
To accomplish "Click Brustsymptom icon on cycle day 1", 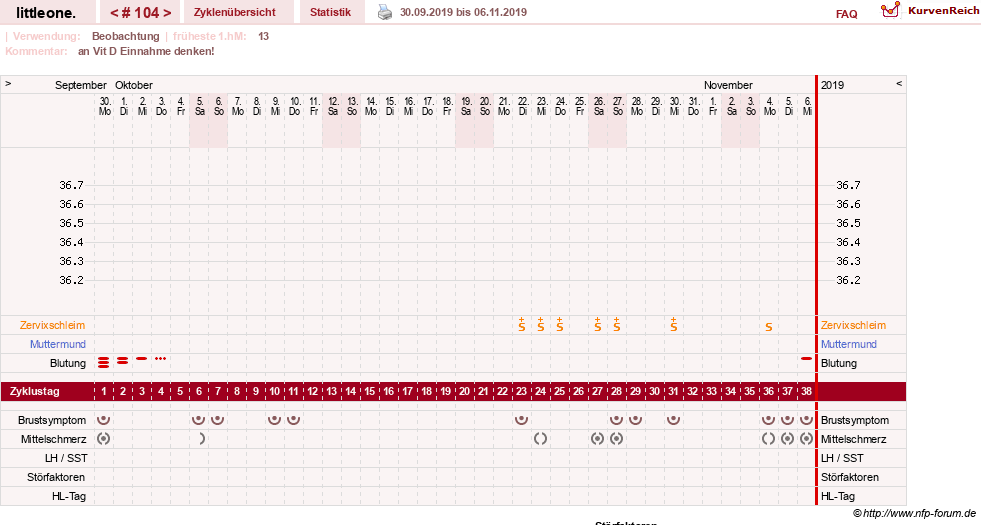I will 104,419.
